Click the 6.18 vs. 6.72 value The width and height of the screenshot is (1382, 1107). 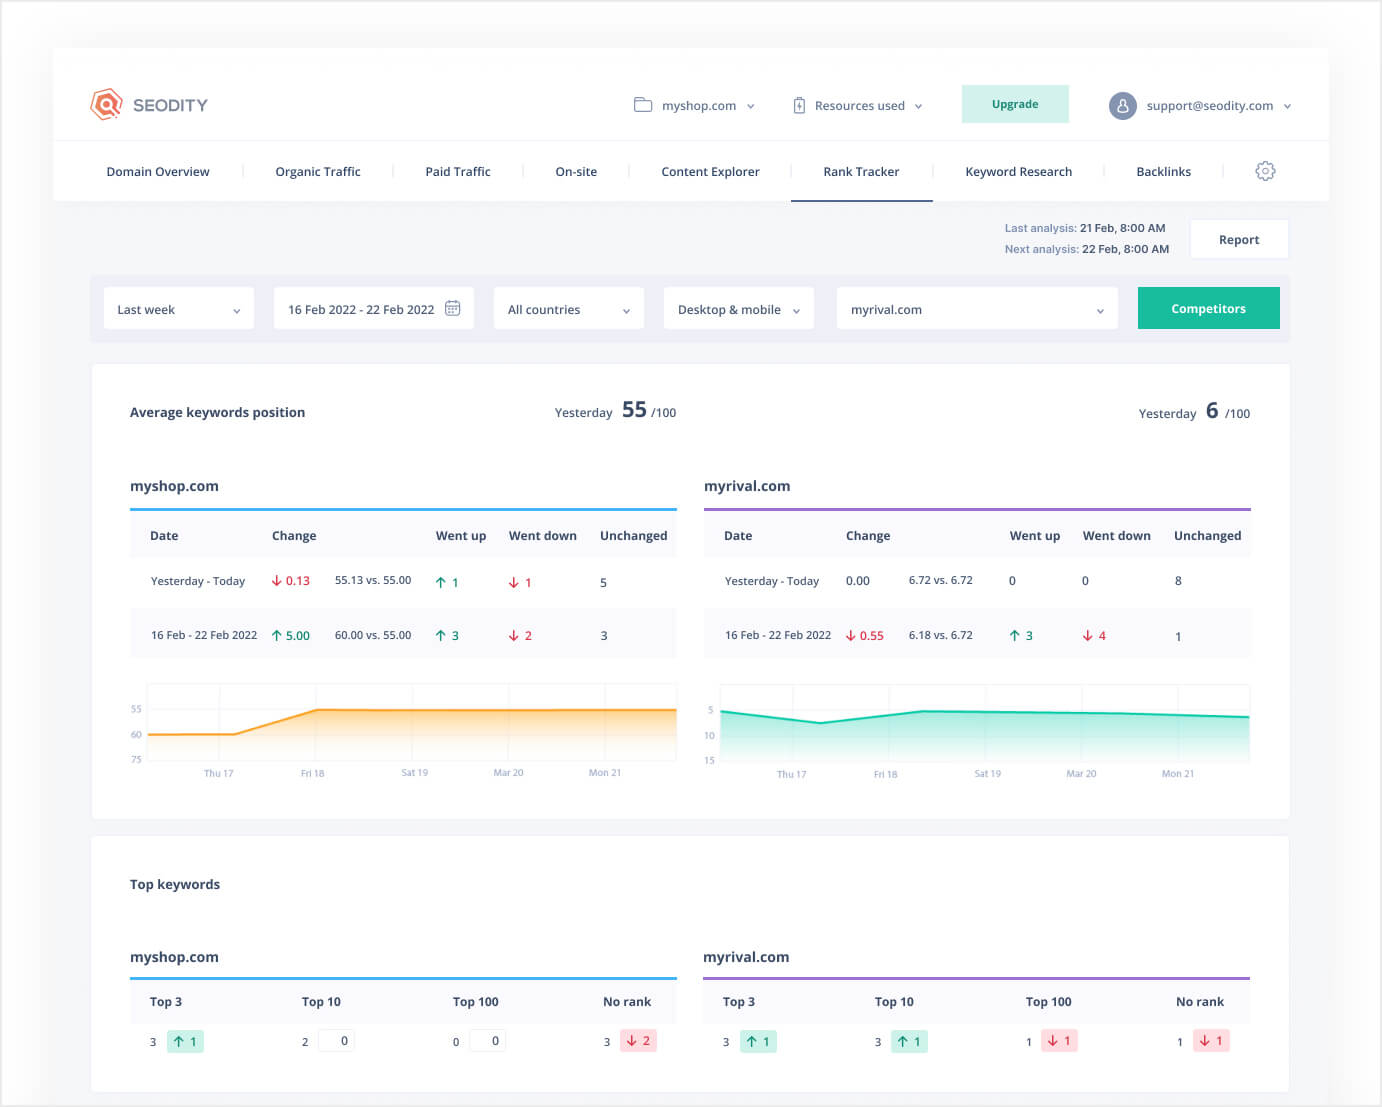[x=940, y=635]
